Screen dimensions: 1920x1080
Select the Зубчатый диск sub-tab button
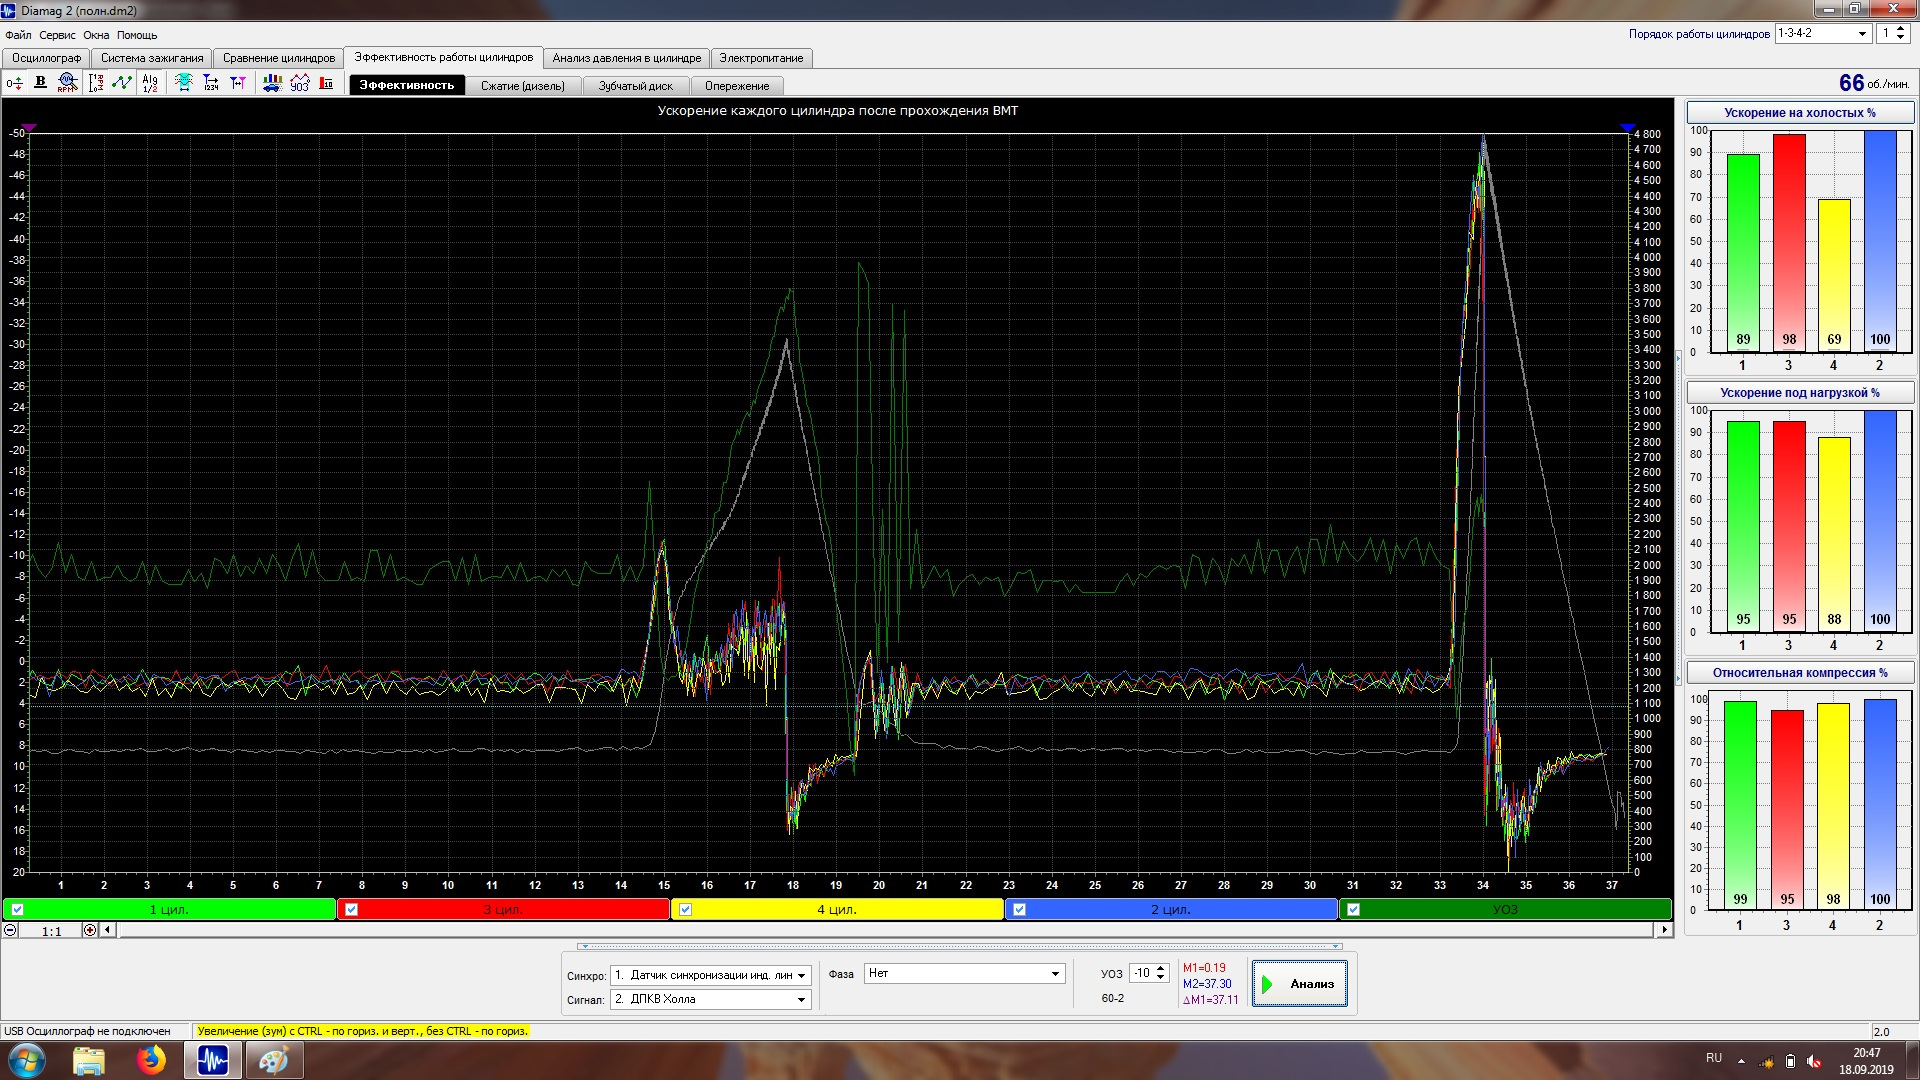pos(635,86)
